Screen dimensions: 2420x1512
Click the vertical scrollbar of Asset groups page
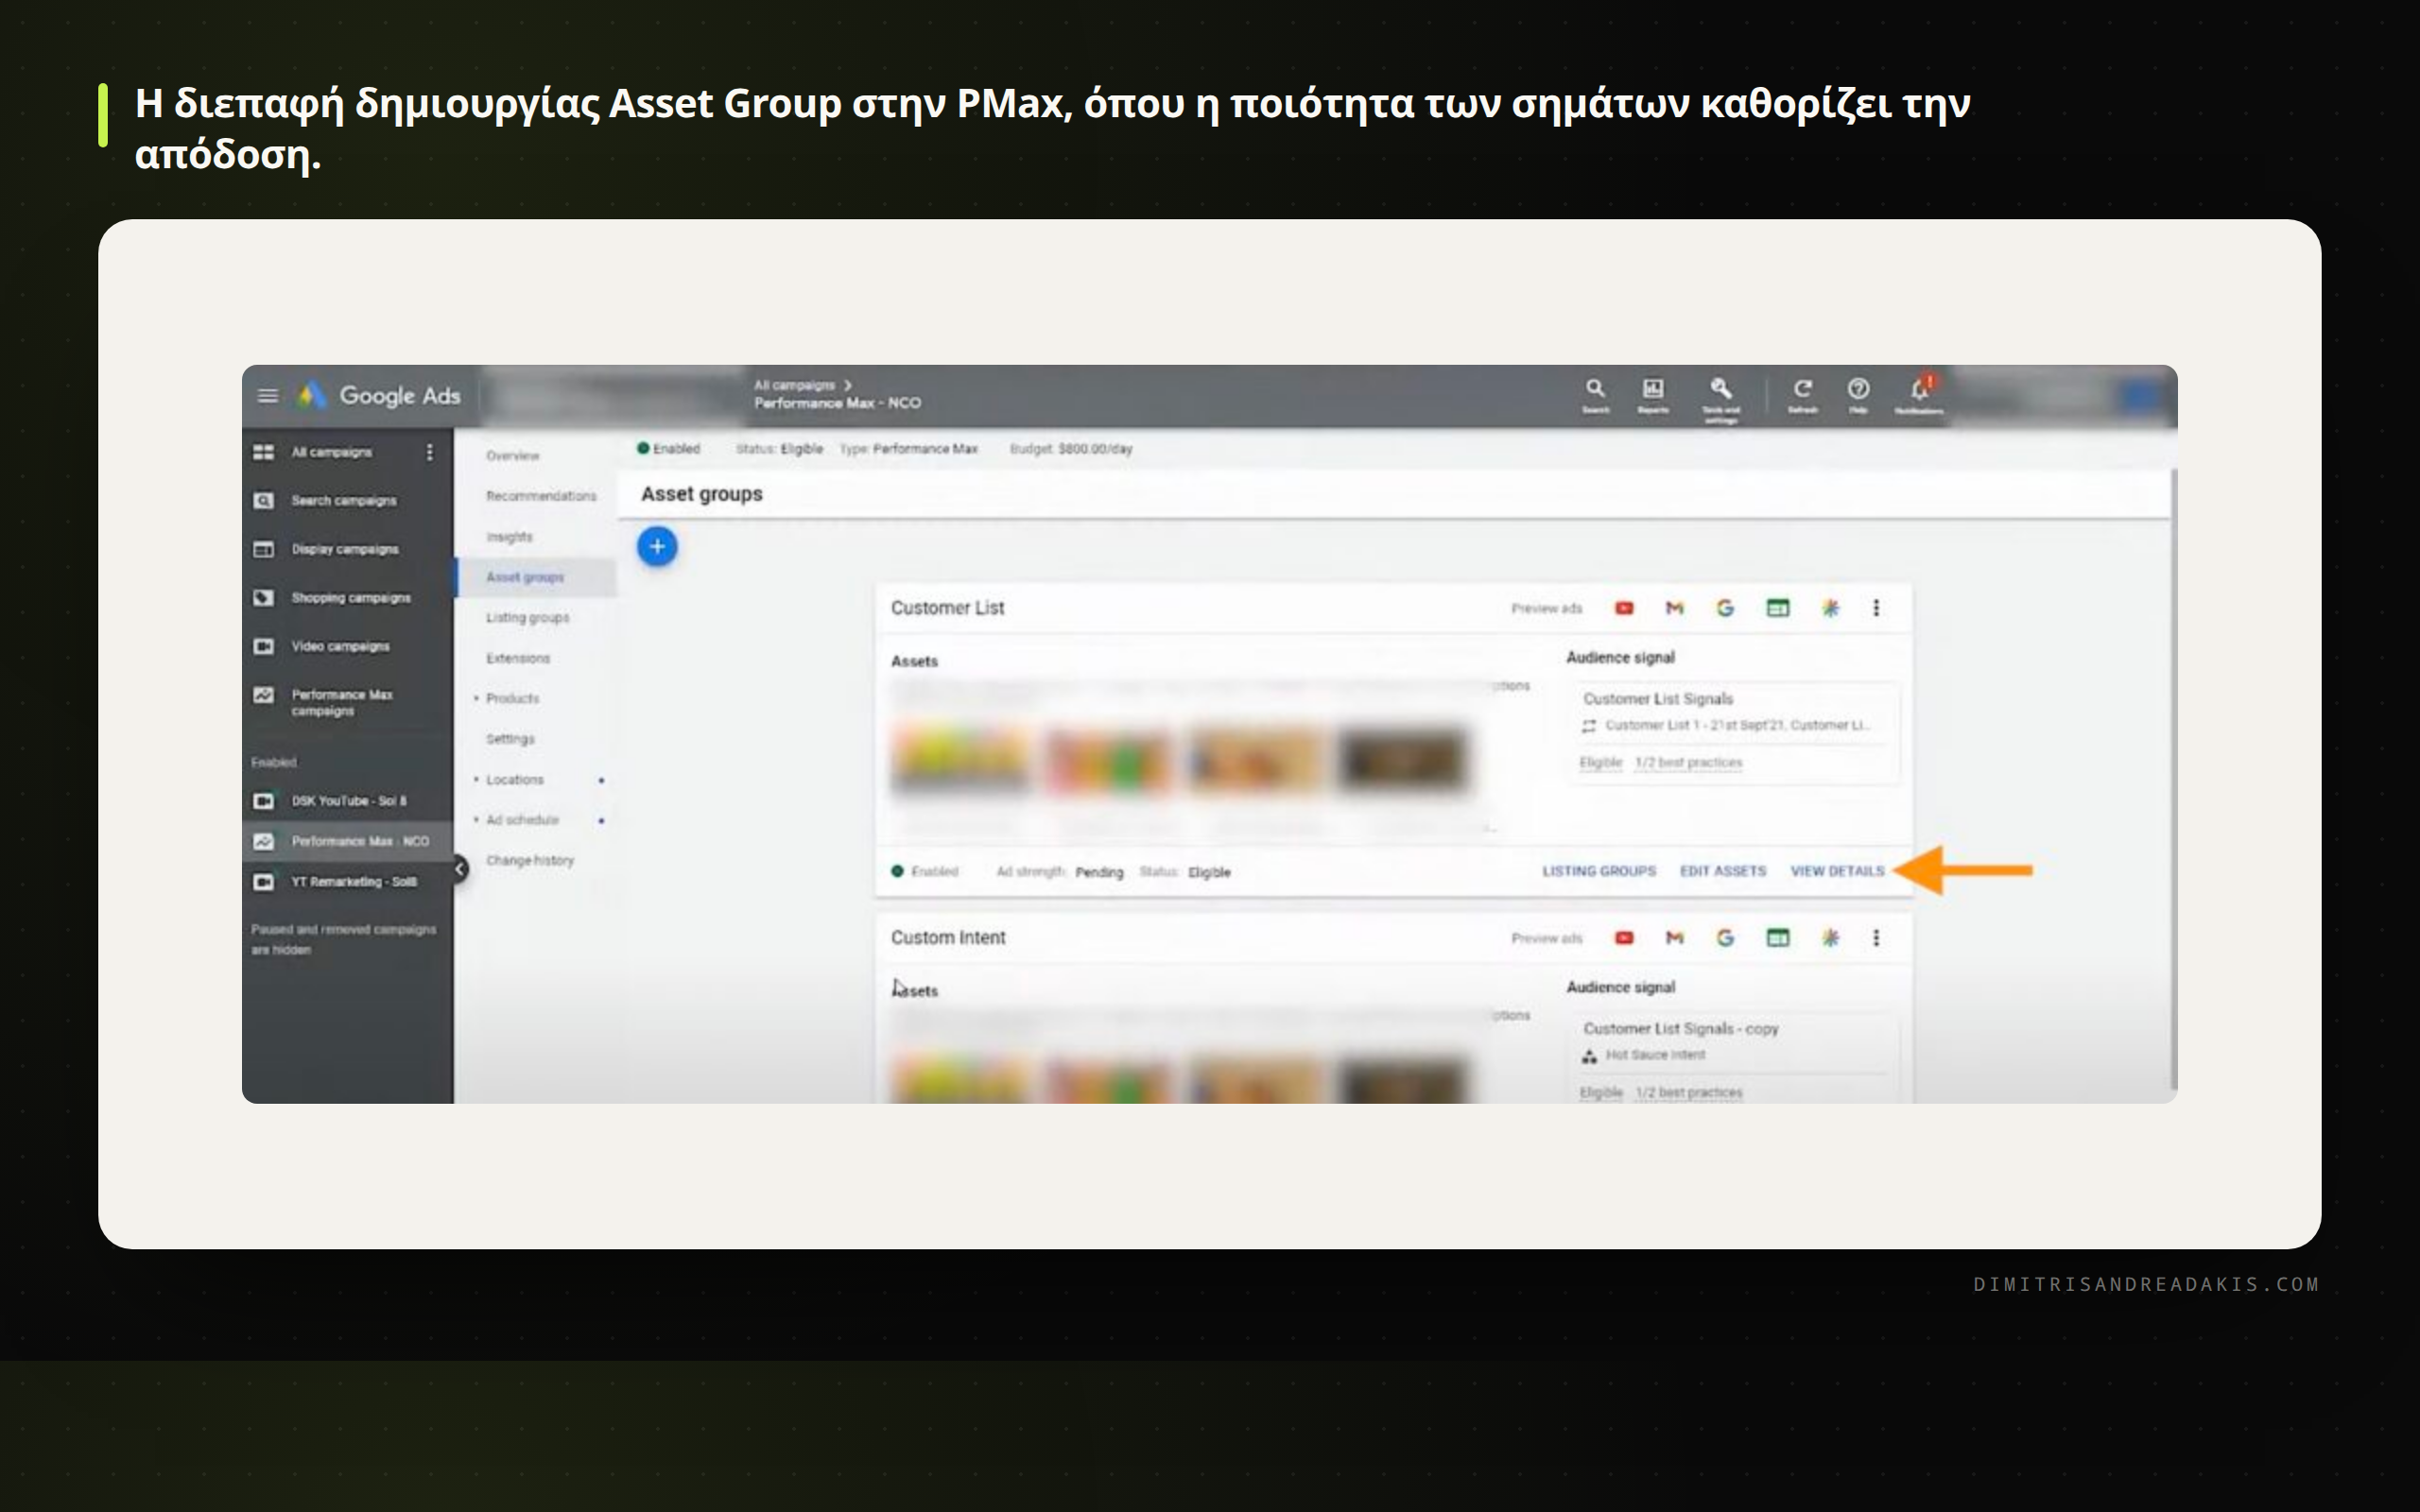click(2172, 780)
